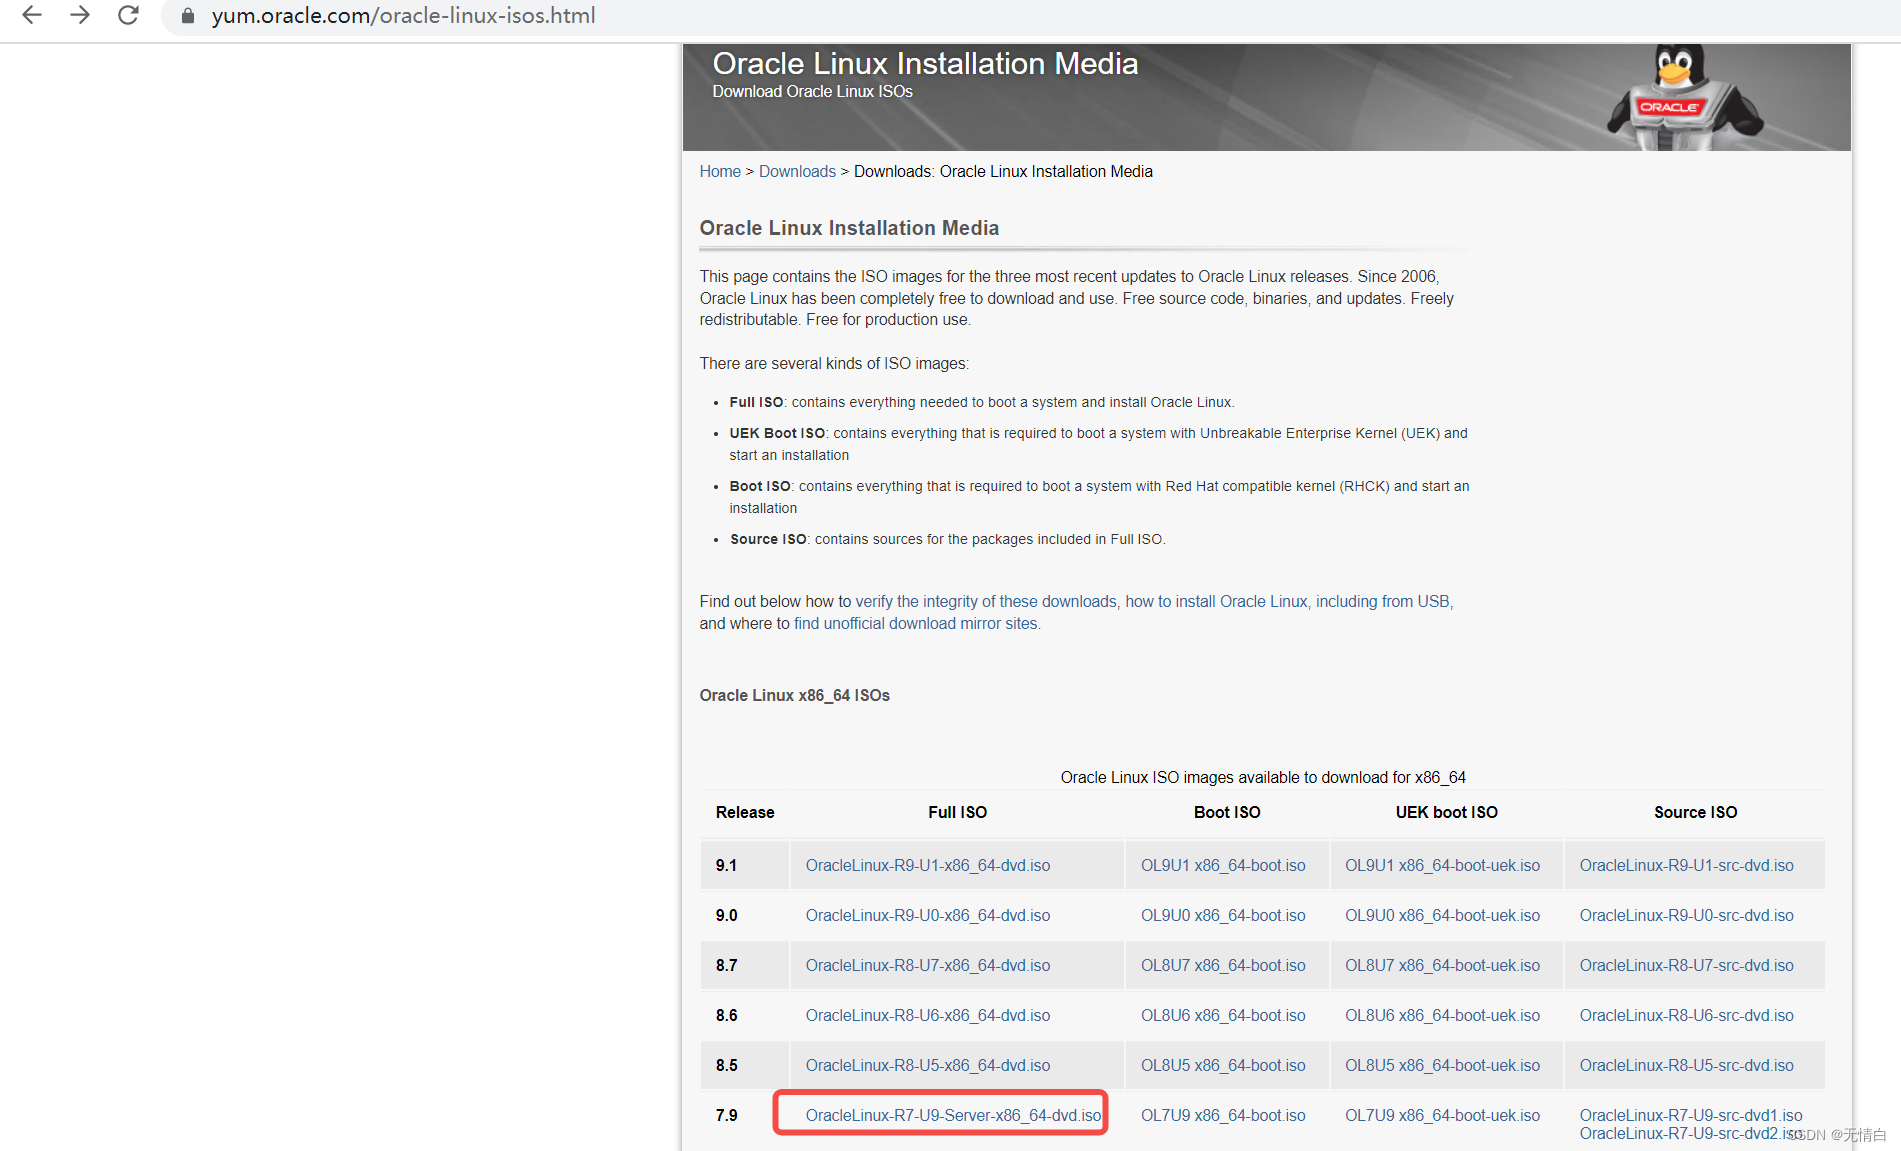Download OracleLinux-R7-U9-src-dvd1.iso
The height and width of the screenshot is (1151, 1901).
[1691, 1115]
